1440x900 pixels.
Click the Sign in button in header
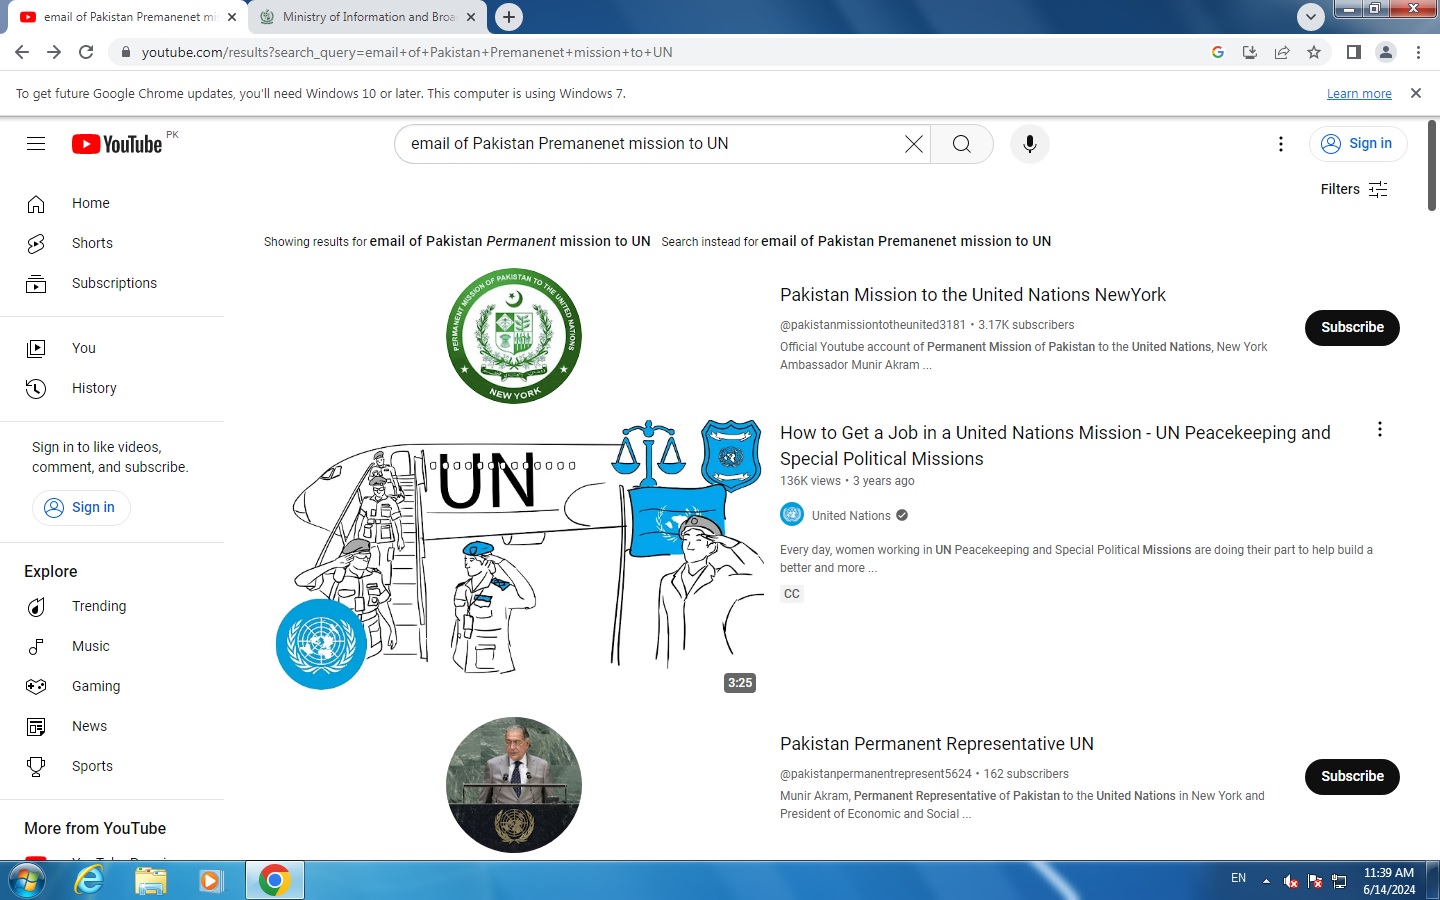1358,144
